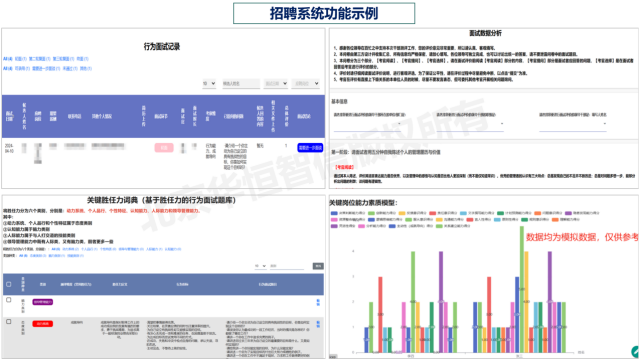Open the rows-per-page dropdown in 行为面试记录
The width and height of the screenshot is (643, 361).
[209, 83]
